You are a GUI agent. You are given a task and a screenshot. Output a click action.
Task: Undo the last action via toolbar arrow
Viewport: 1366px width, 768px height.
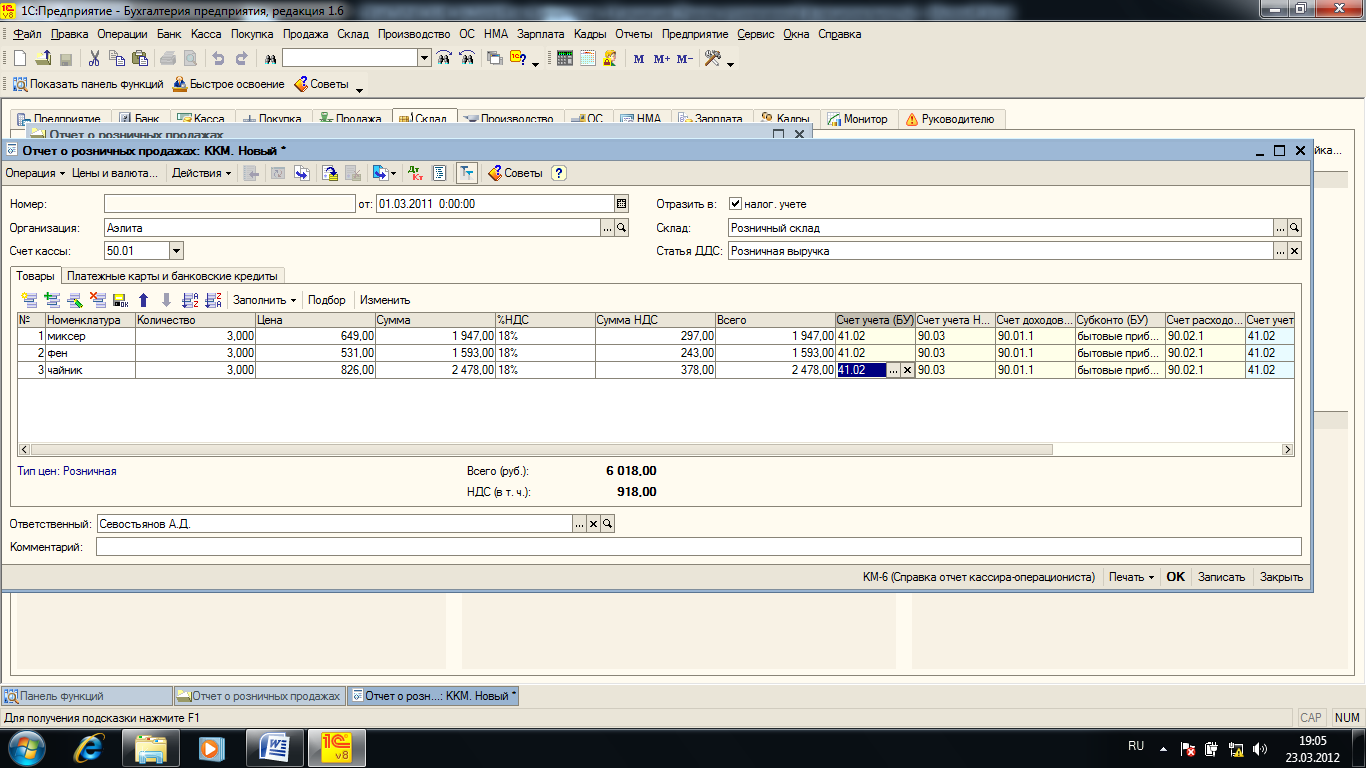pyautogui.click(x=218, y=59)
